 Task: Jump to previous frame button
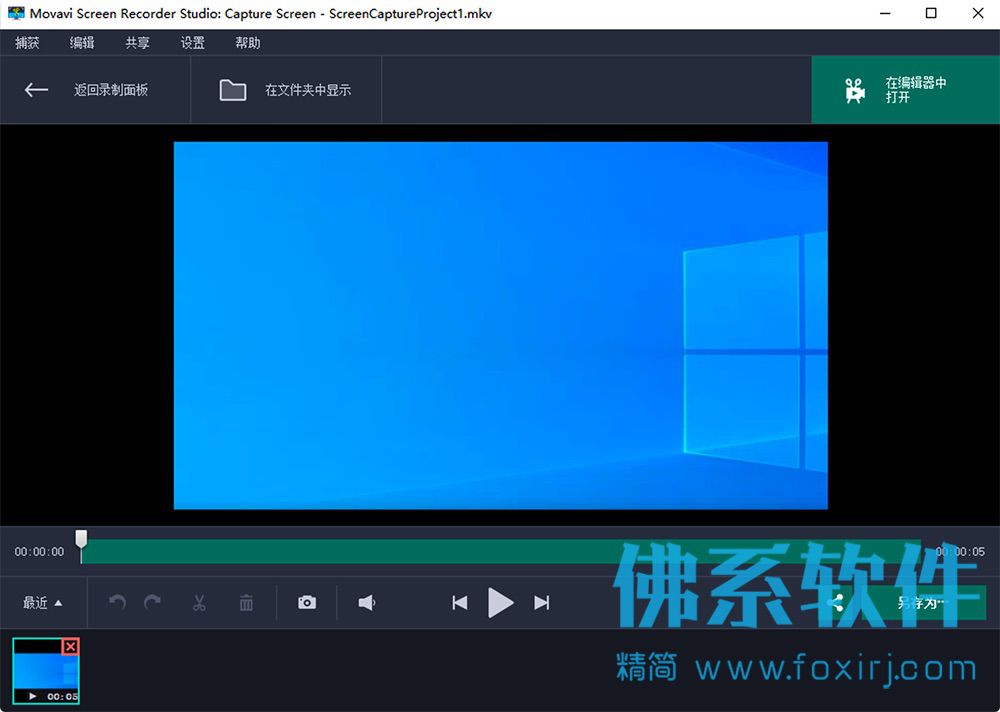[460, 602]
